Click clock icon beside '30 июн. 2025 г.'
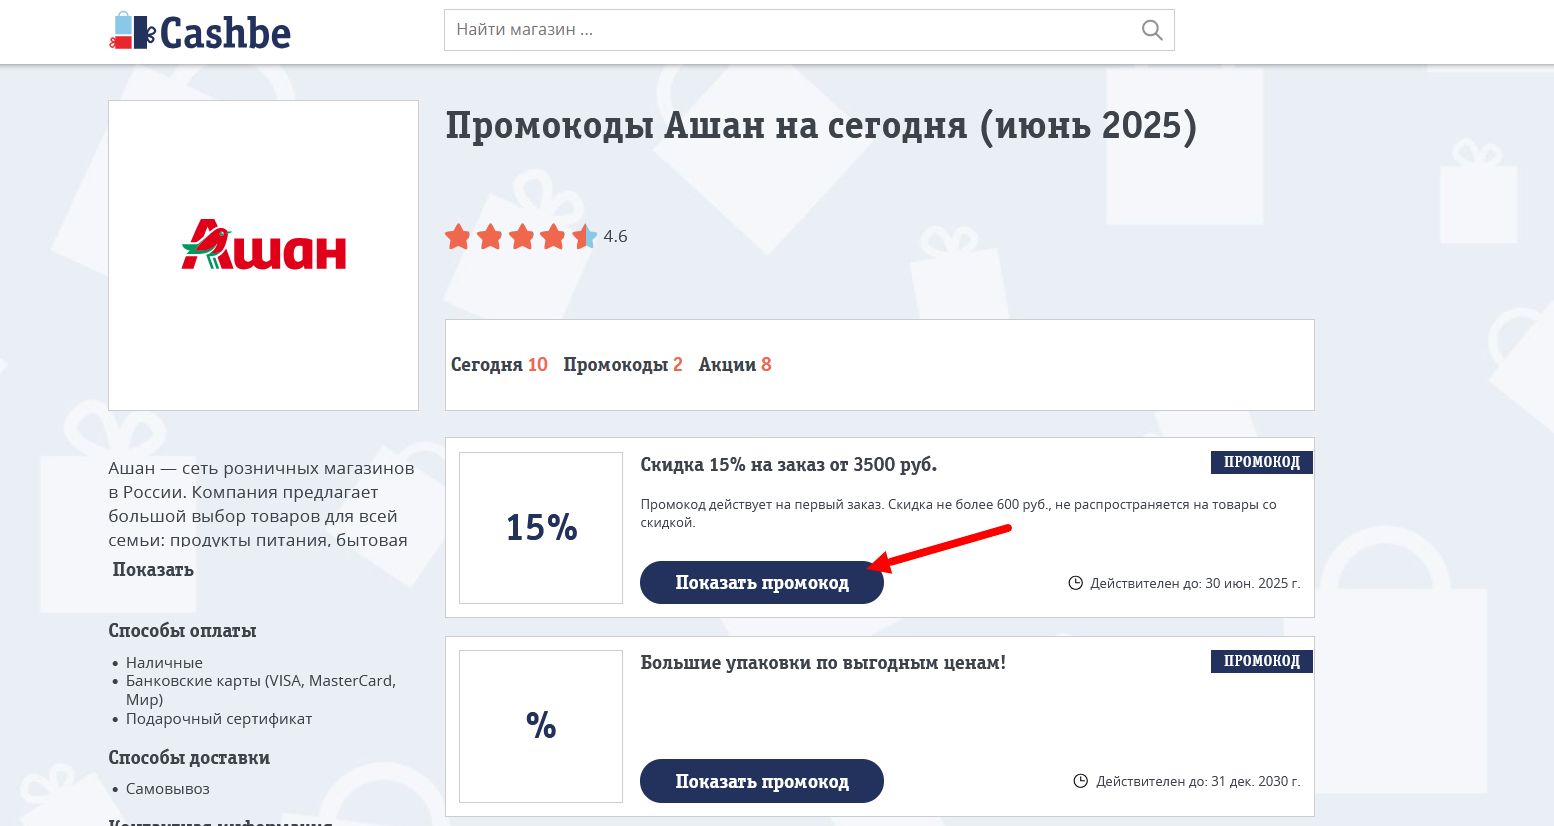 (x=1076, y=583)
